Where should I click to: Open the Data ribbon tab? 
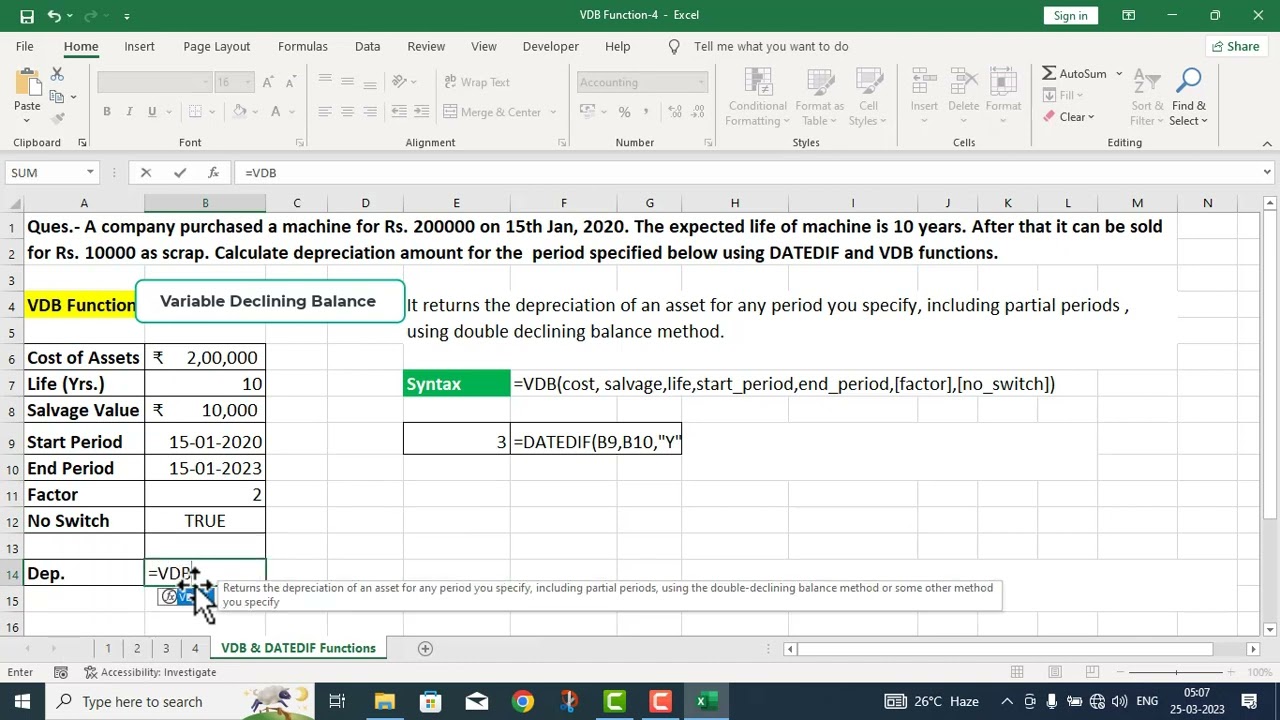coord(367,46)
